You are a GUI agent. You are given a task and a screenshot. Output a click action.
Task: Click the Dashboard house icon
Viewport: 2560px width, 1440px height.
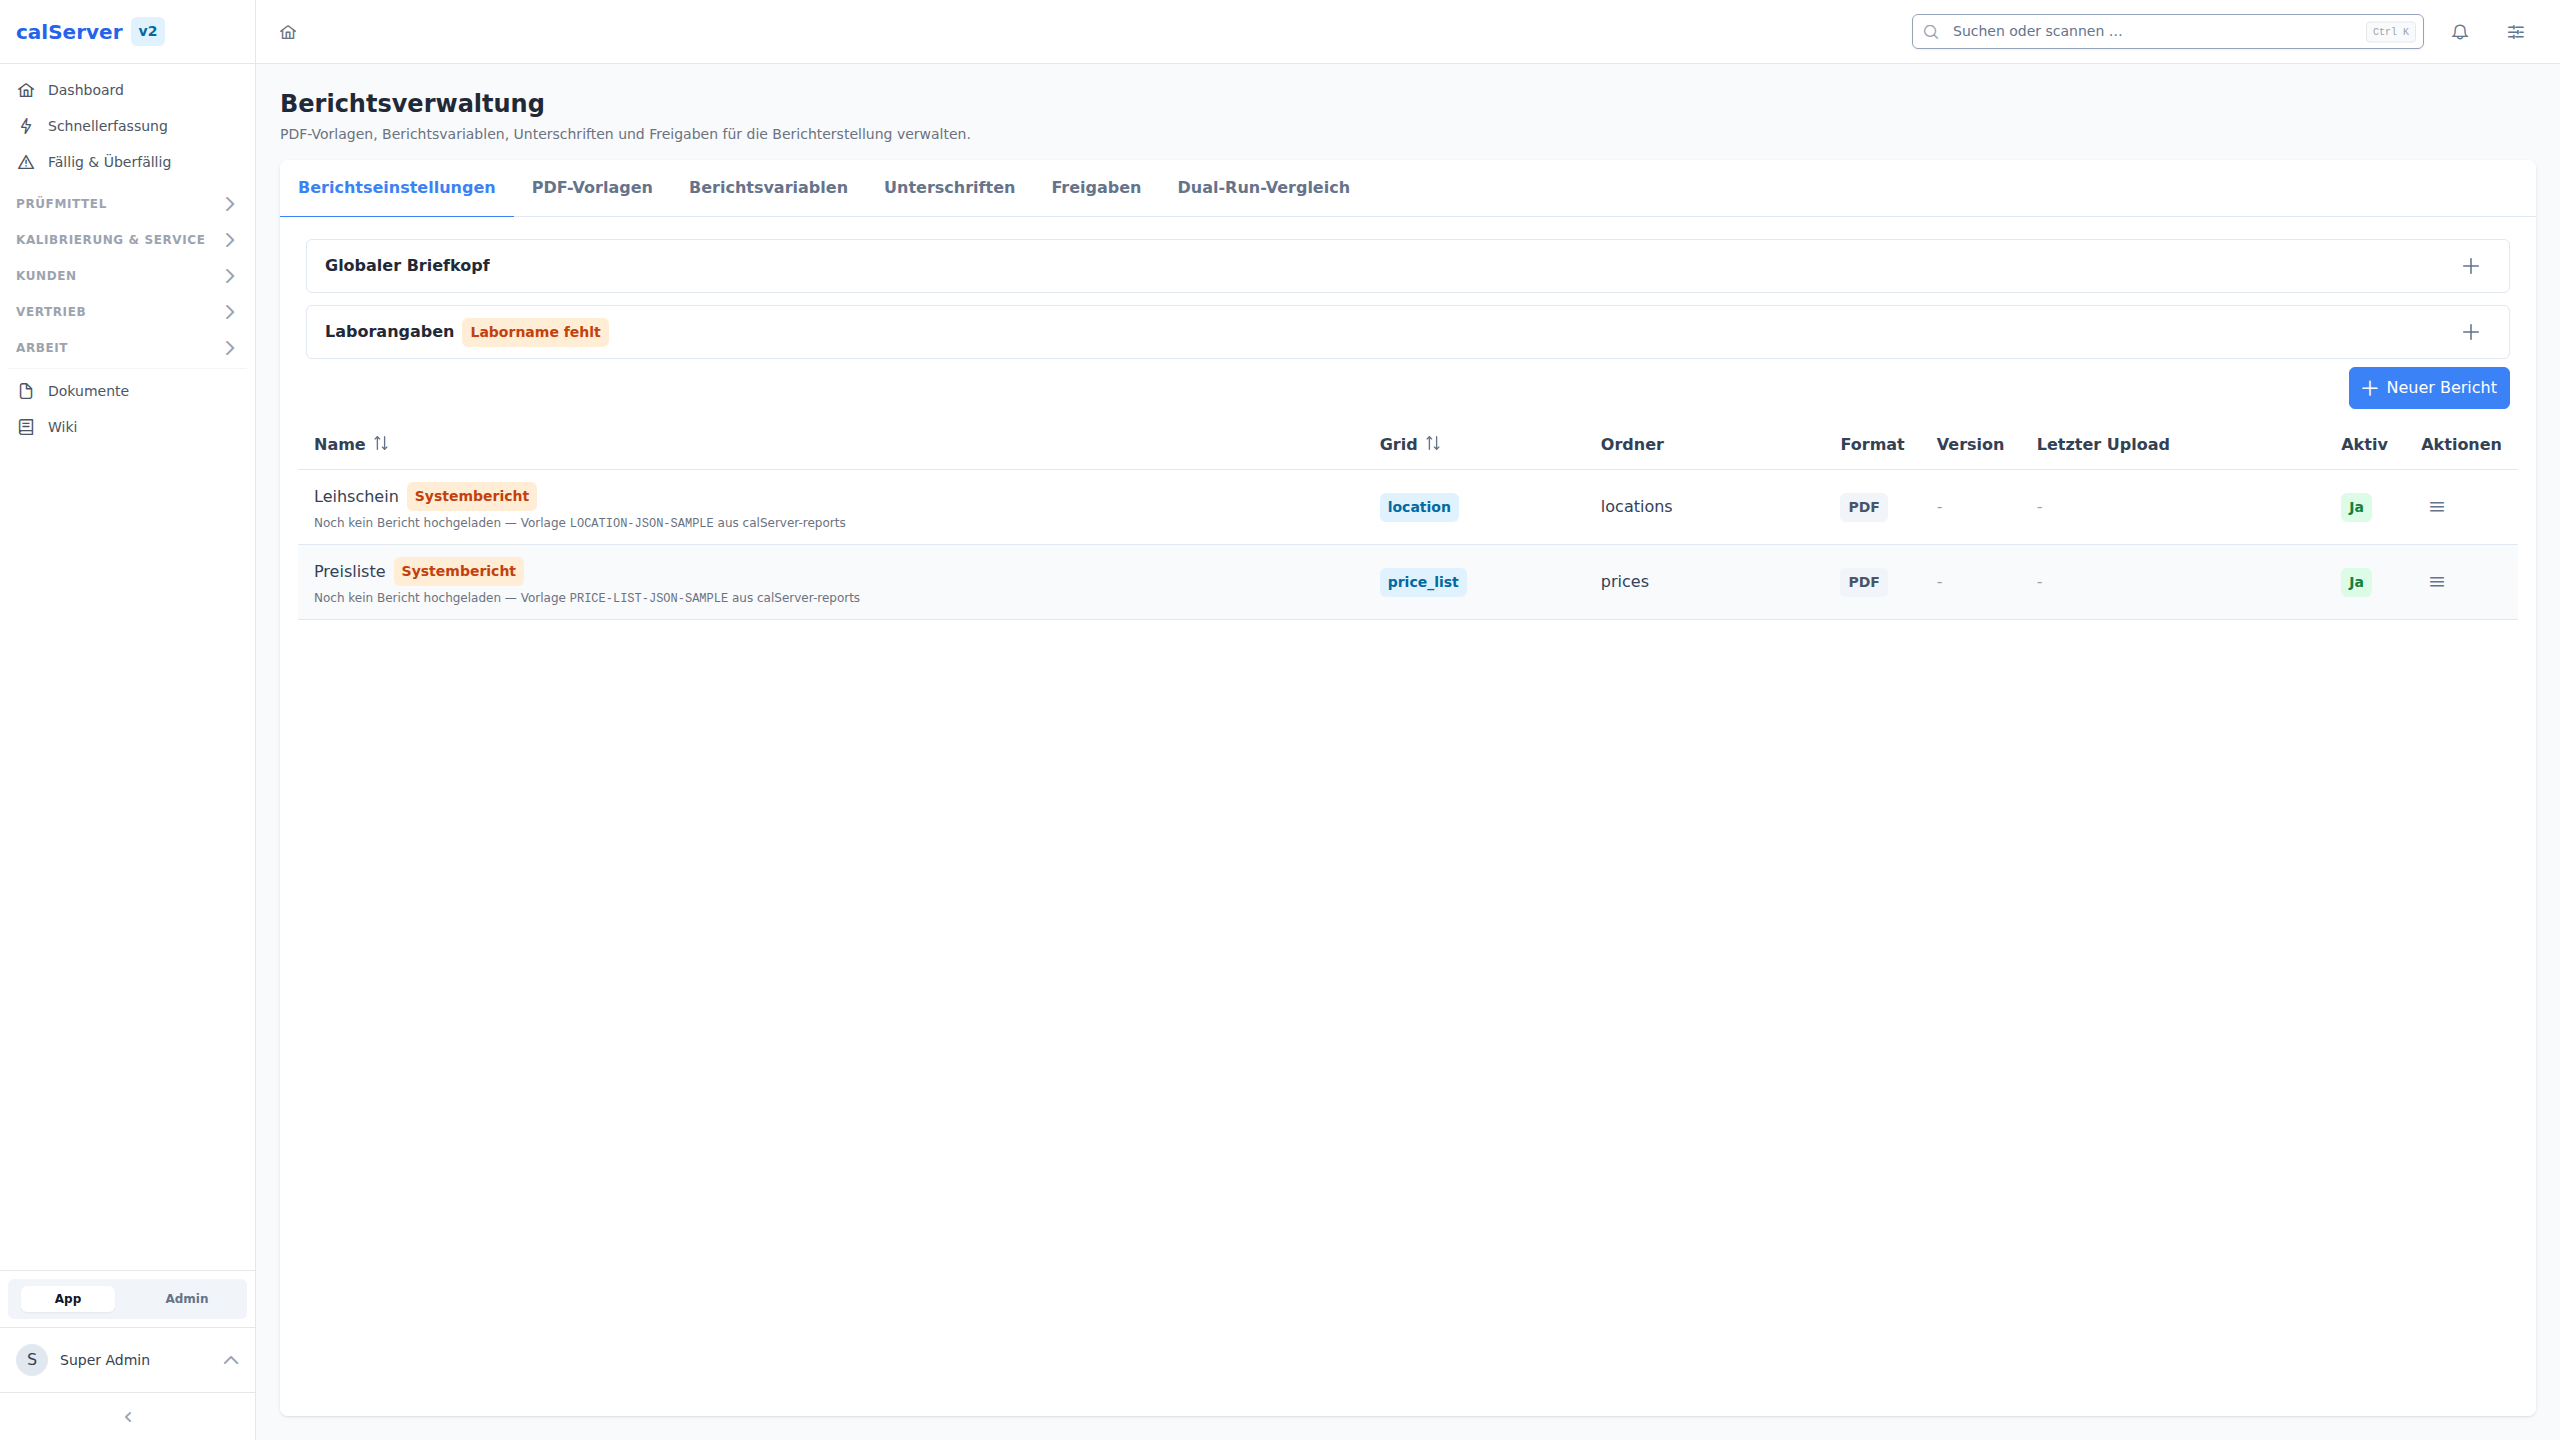click(x=27, y=90)
